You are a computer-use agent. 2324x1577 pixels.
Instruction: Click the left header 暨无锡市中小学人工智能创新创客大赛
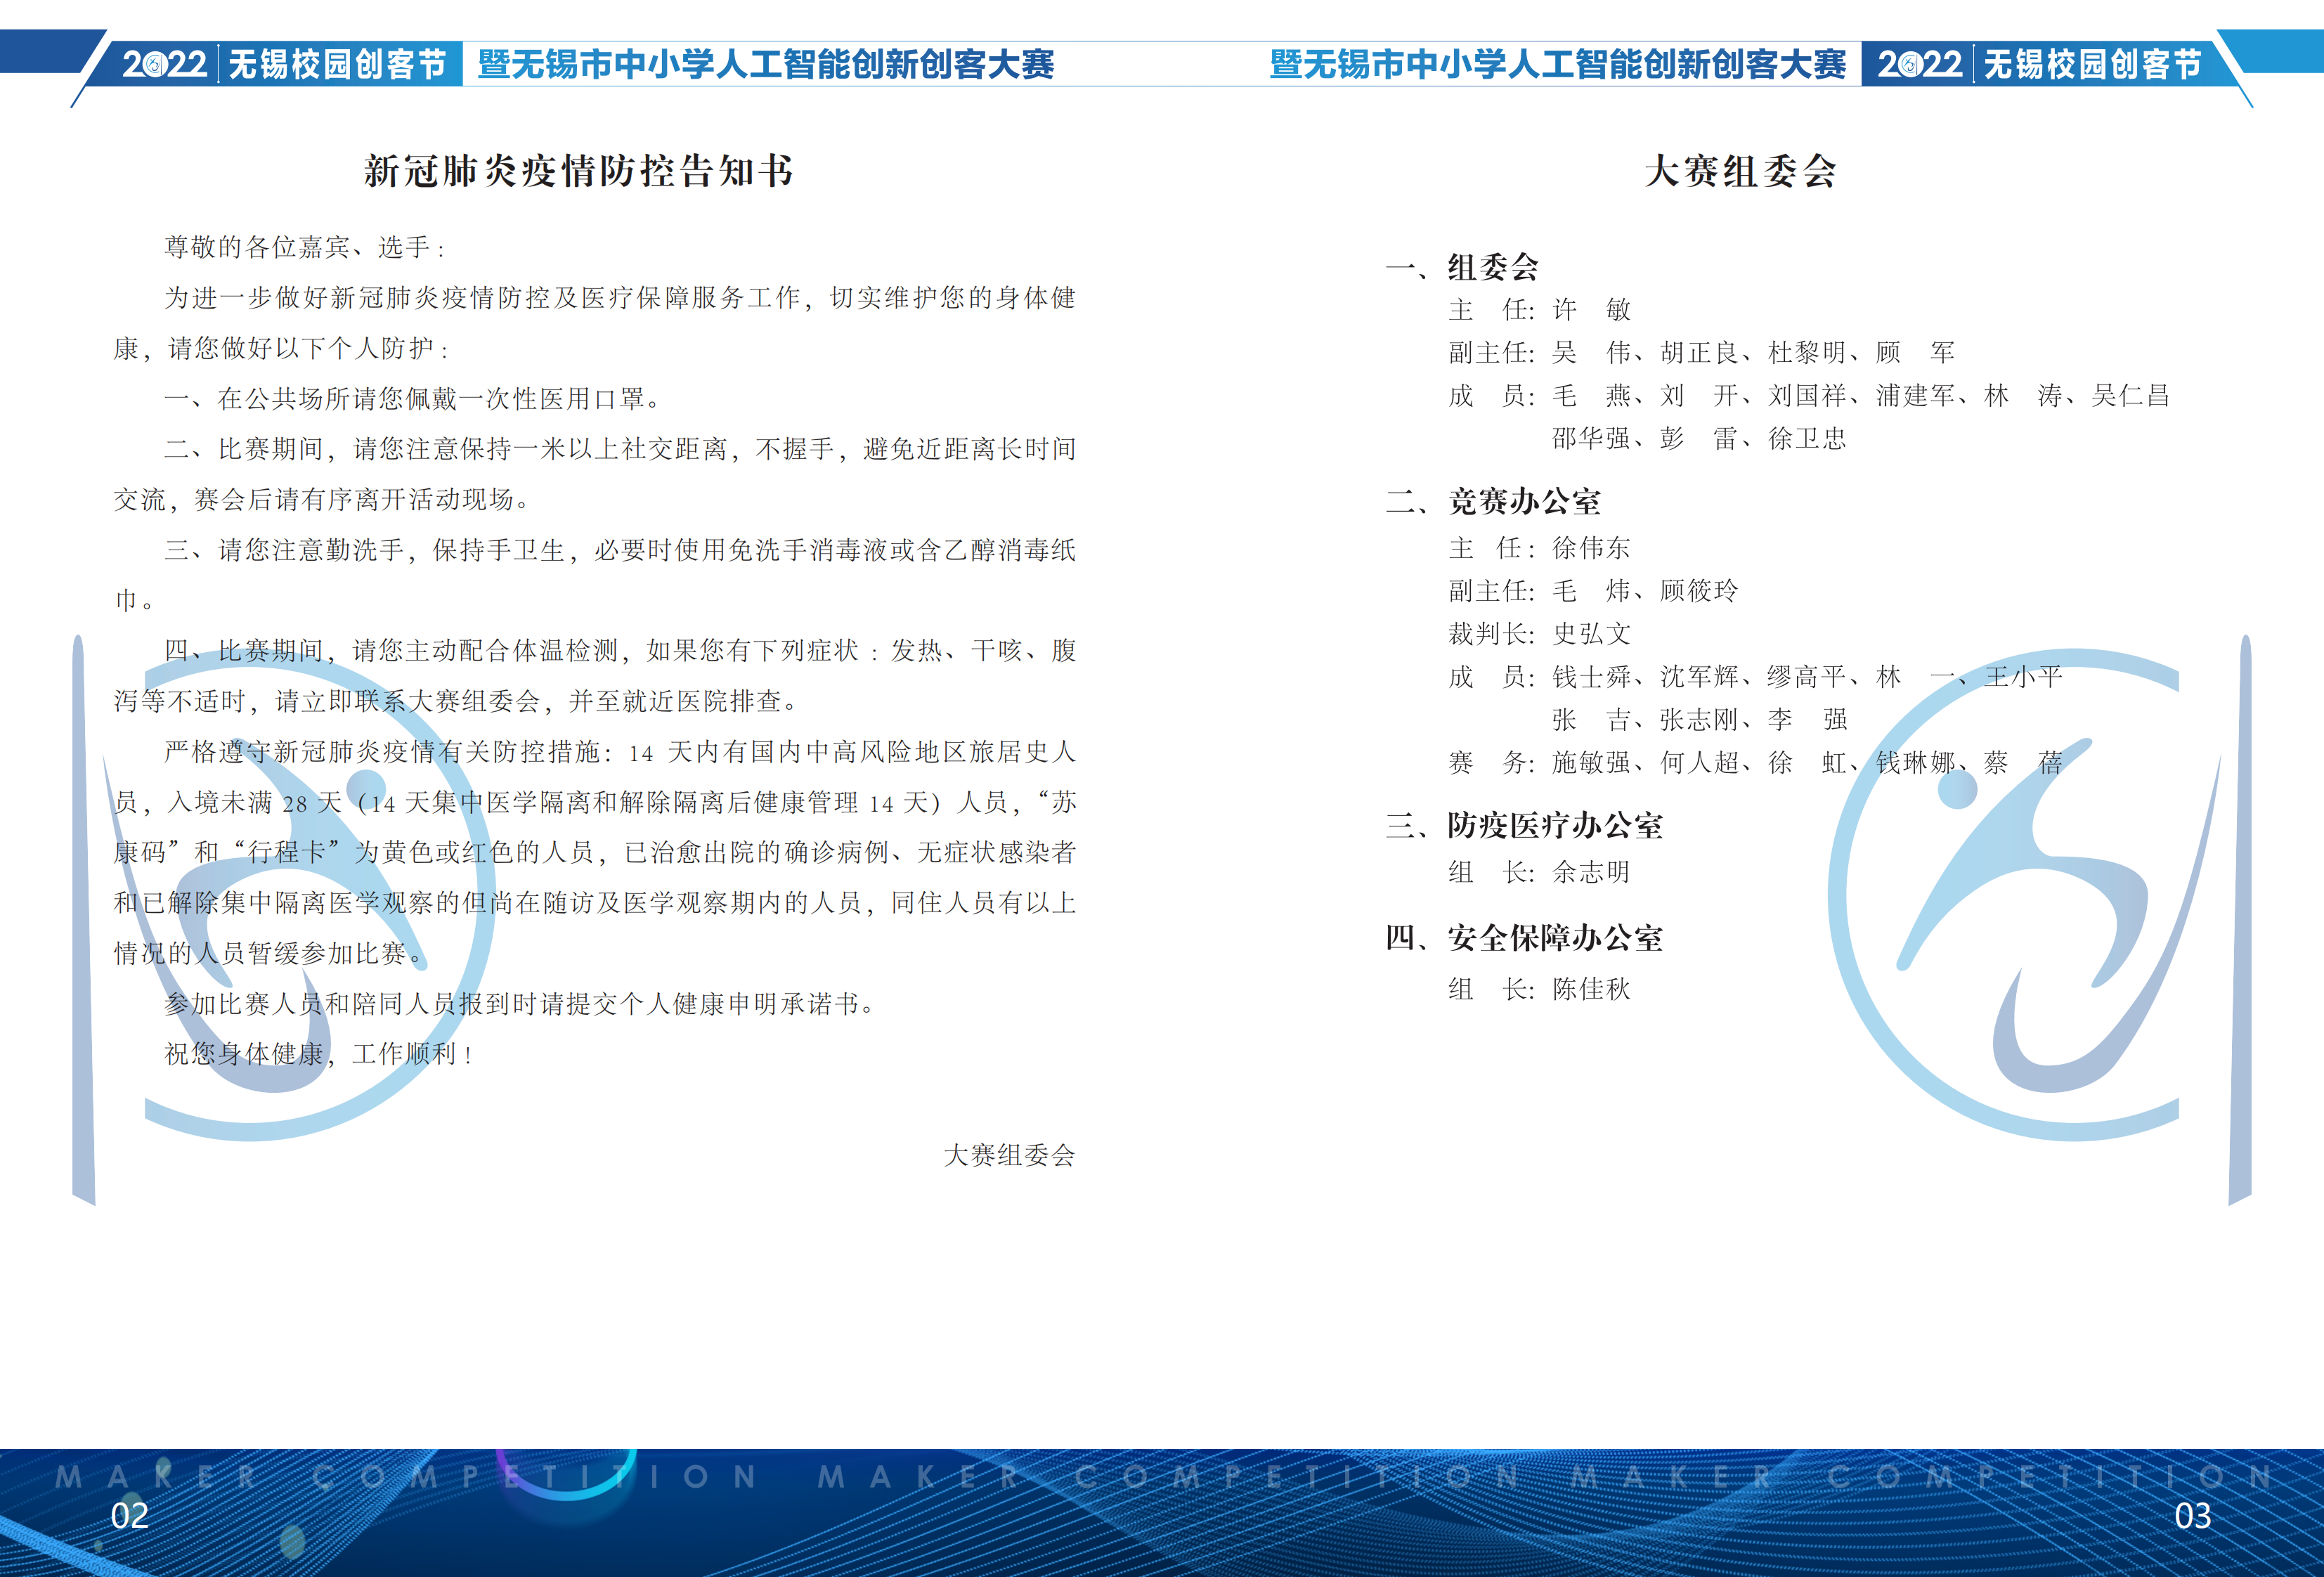[766, 64]
